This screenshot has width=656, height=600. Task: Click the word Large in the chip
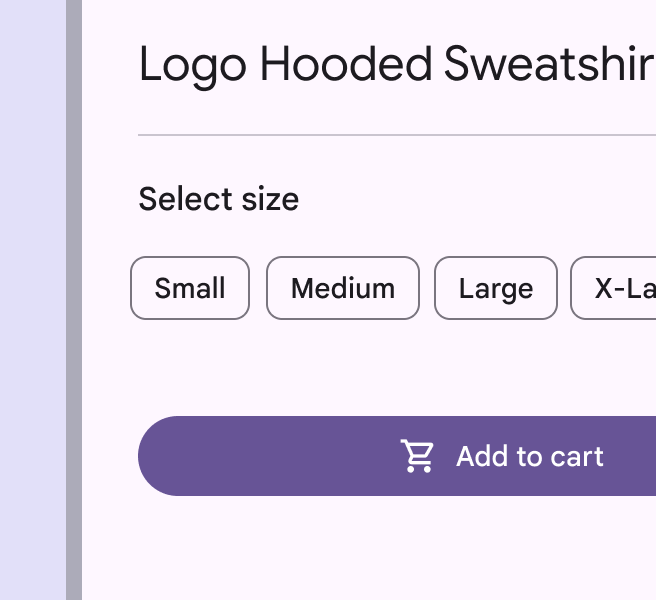coord(496,289)
